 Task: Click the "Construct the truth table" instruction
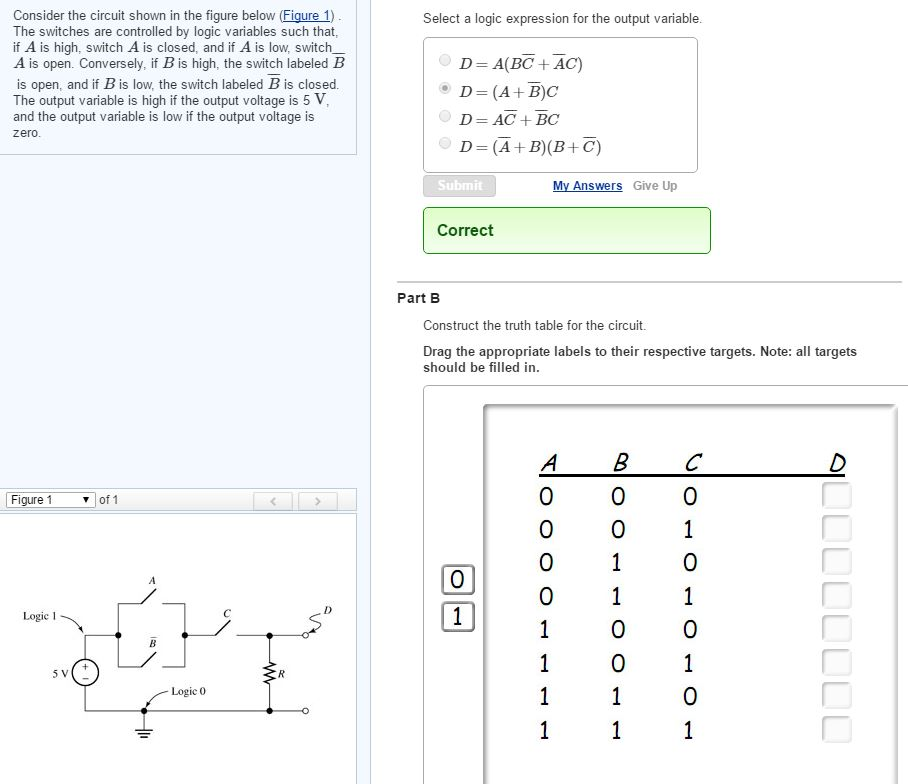click(x=534, y=325)
